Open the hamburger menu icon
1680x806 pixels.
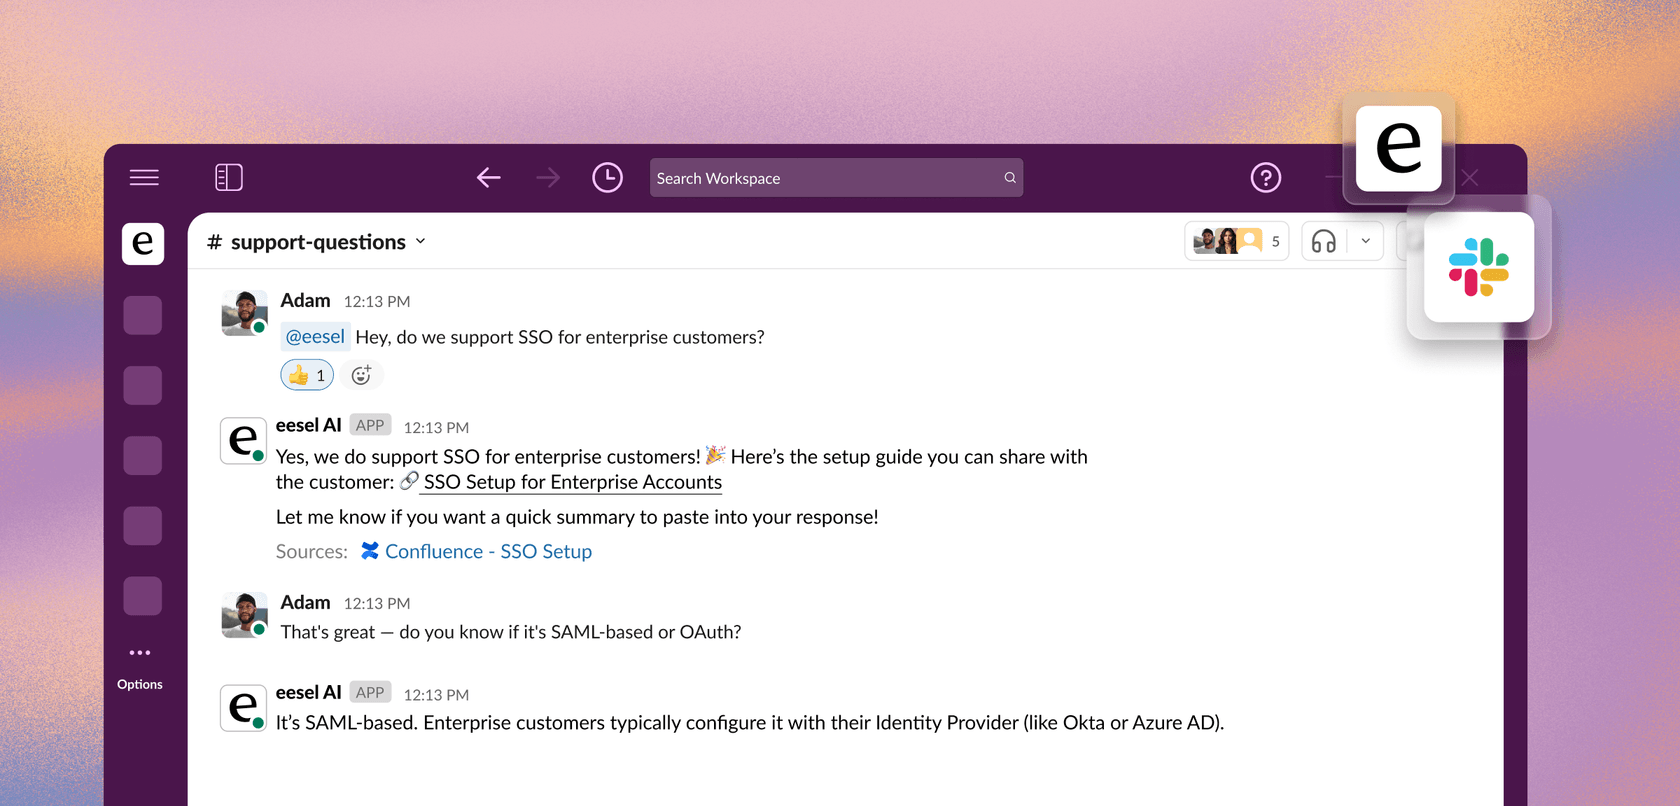click(x=144, y=178)
